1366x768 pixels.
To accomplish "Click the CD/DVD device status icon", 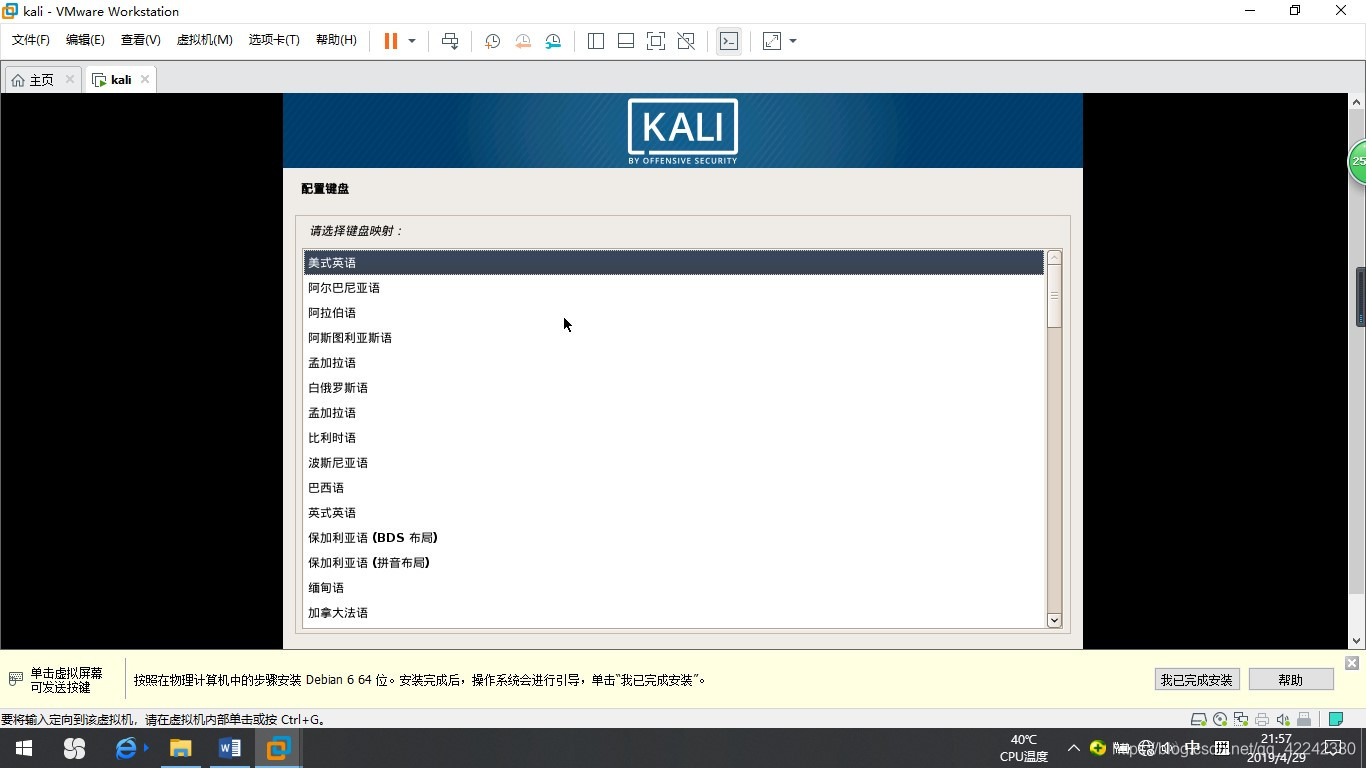I will [x=1220, y=719].
